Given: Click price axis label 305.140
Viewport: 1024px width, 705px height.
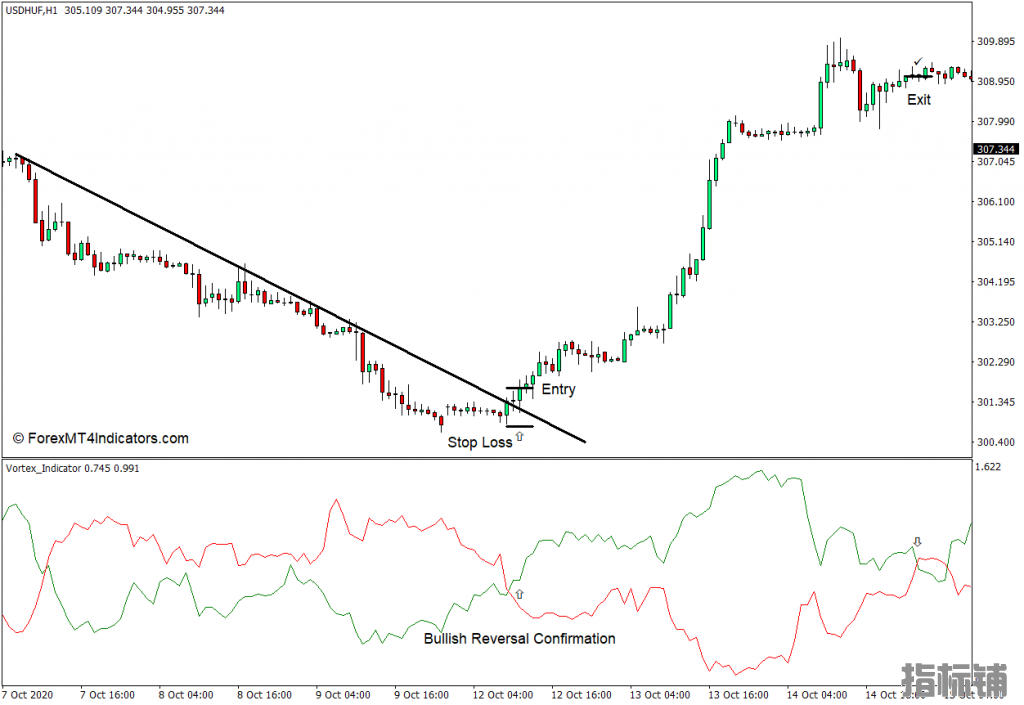Looking at the screenshot, I should pos(996,242).
